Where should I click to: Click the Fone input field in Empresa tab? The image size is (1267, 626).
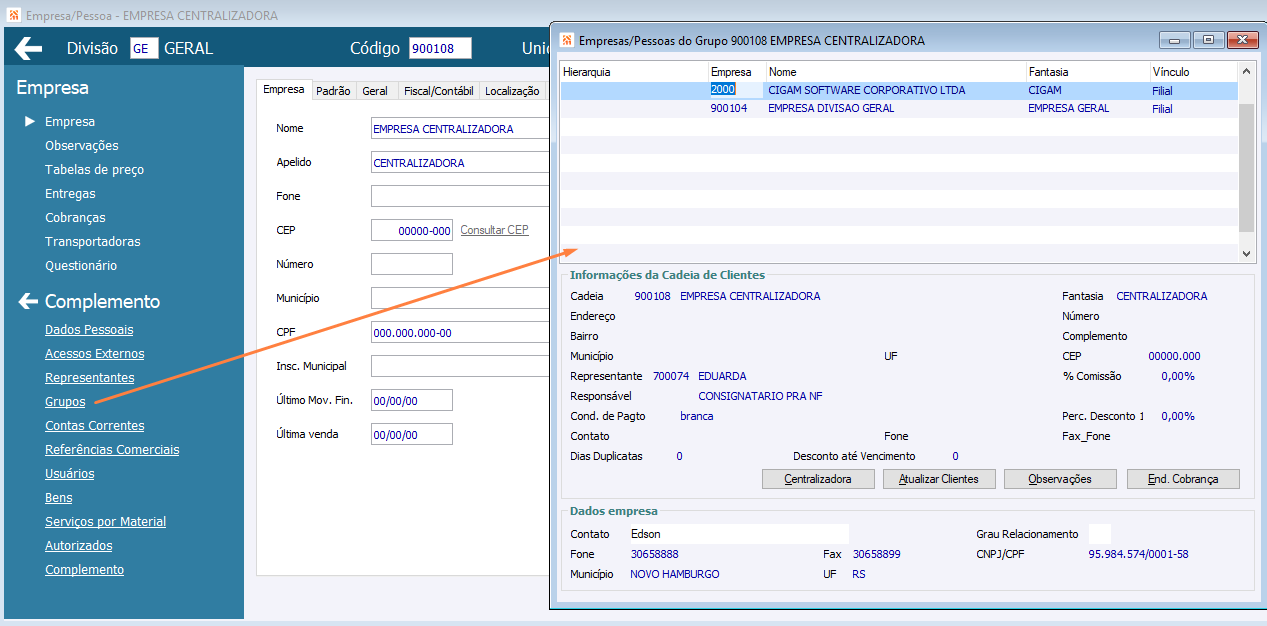point(460,196)
